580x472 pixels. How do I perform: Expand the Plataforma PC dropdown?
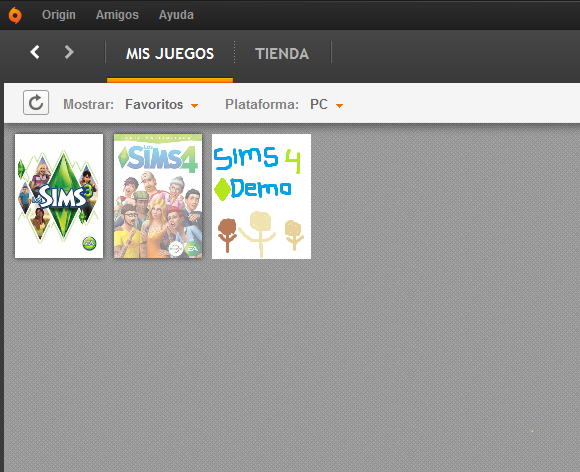click(327, 104)
